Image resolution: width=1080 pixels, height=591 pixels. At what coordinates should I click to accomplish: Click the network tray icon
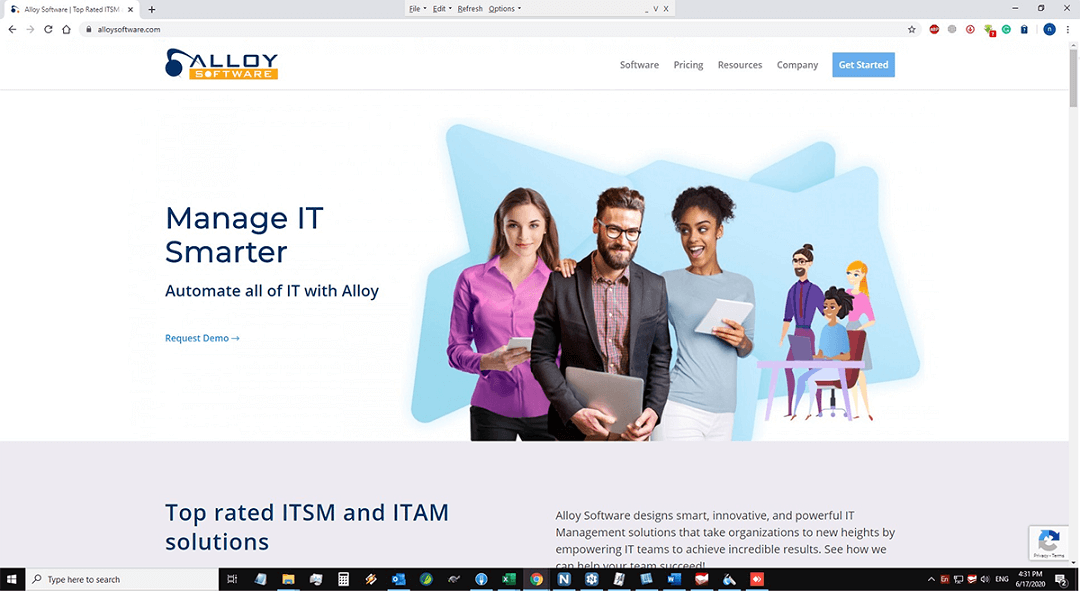pos(958,579)
